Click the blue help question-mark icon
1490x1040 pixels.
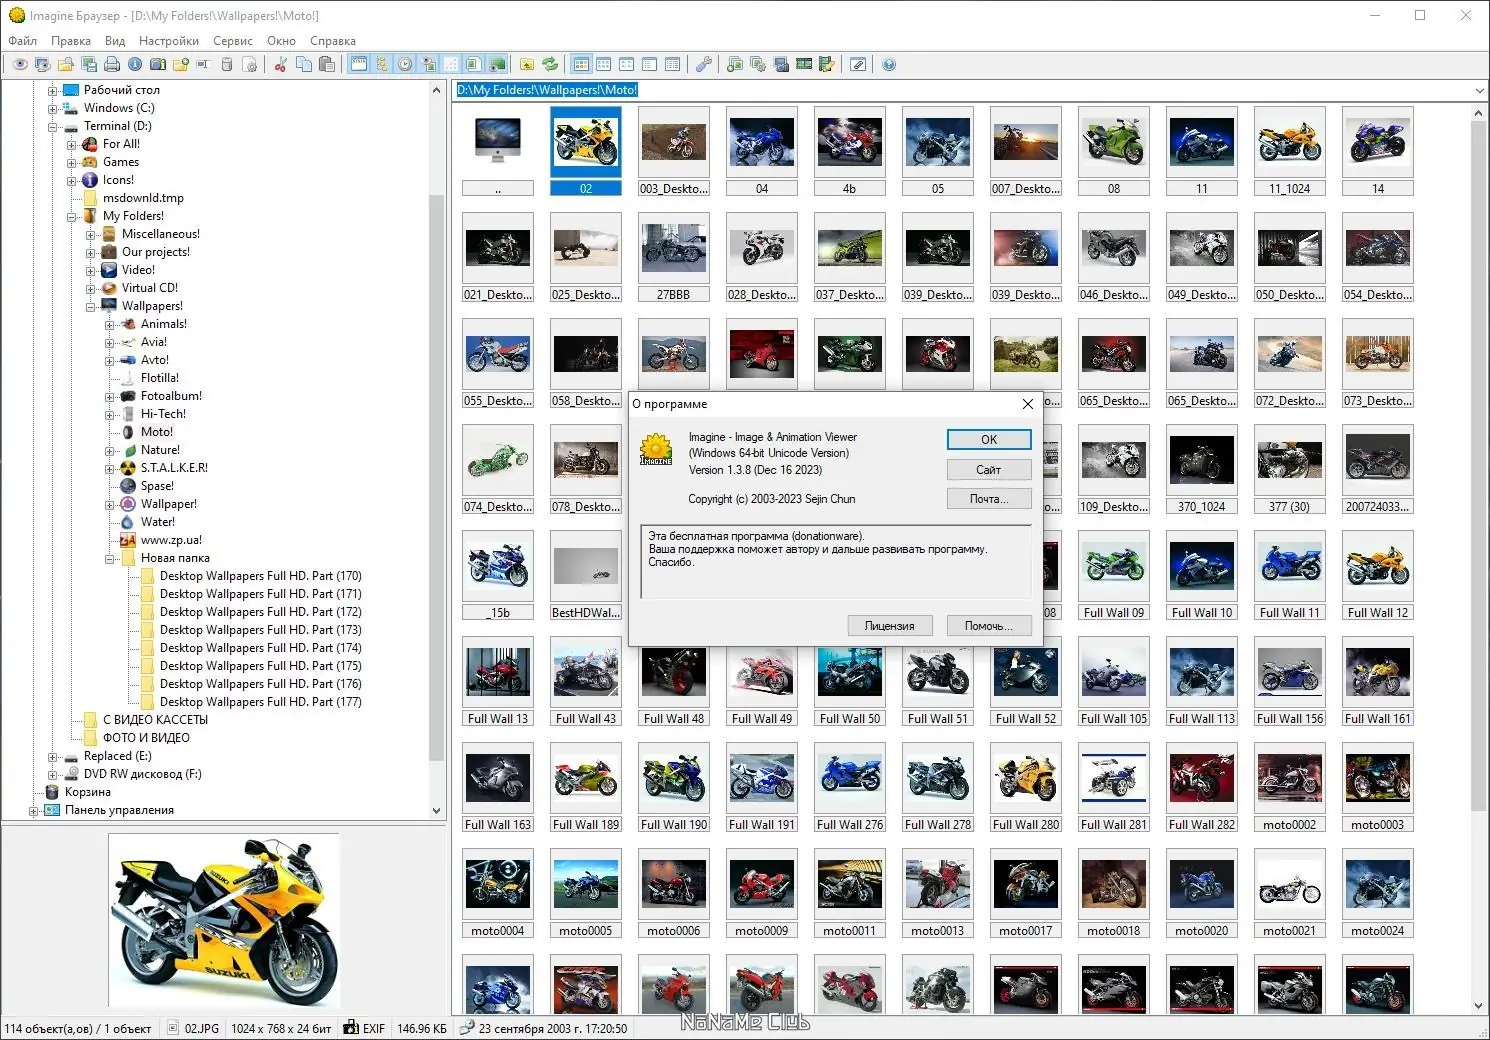point(889,64)
